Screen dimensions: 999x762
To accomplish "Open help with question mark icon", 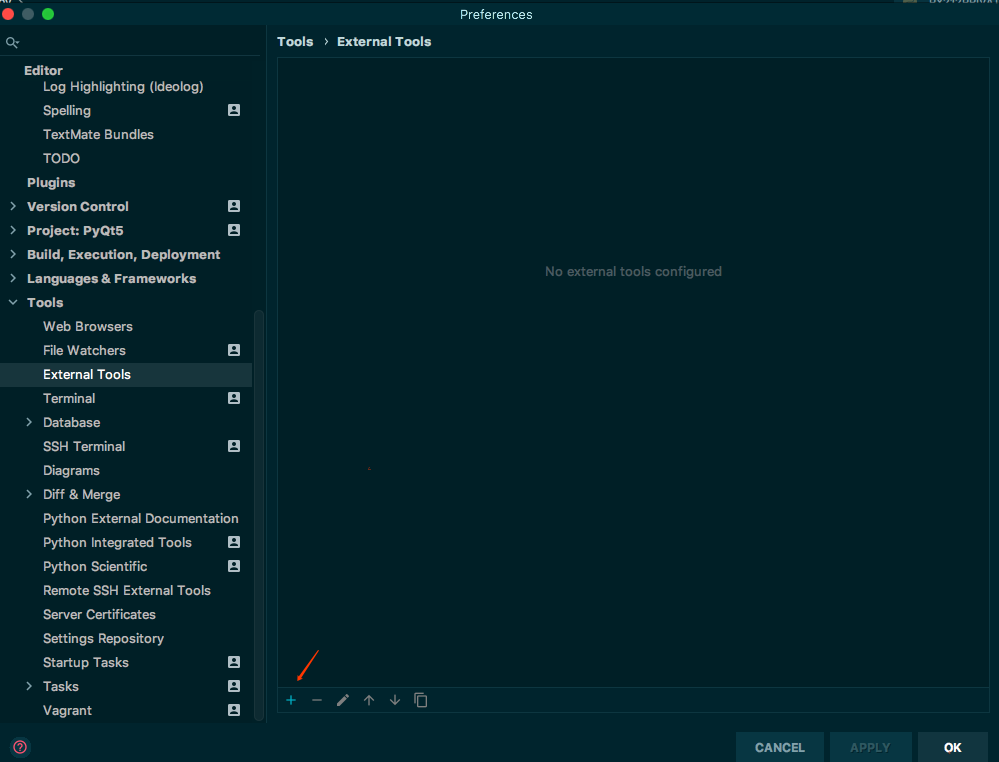I will (19, 747).
